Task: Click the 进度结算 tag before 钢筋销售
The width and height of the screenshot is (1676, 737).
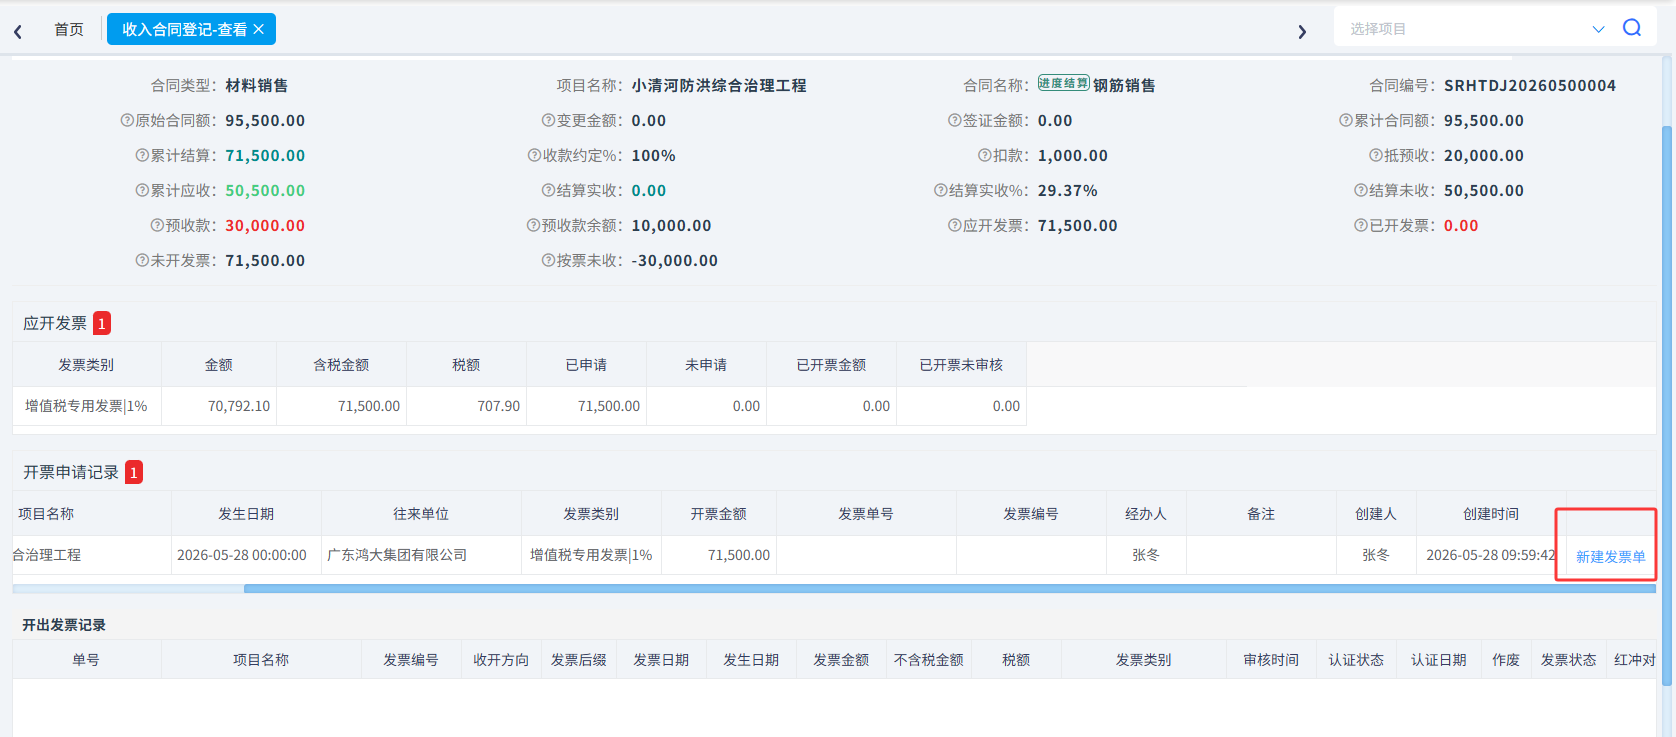Action: coord(1063,83)
